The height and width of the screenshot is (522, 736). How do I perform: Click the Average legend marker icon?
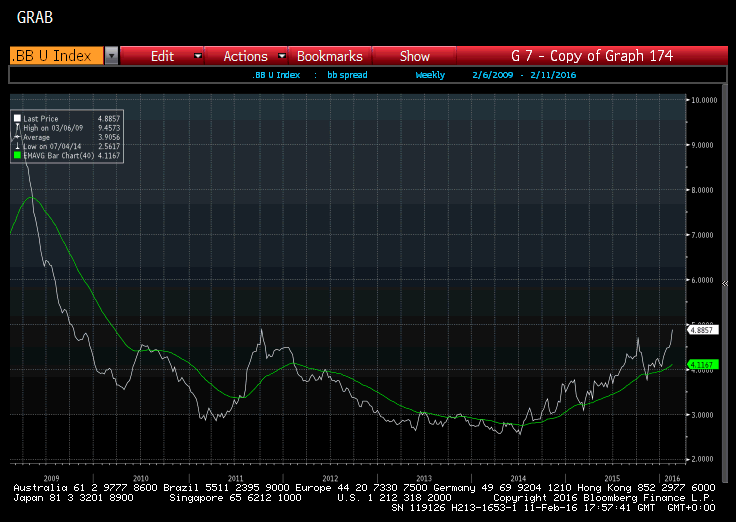click(x=16, y=137)
